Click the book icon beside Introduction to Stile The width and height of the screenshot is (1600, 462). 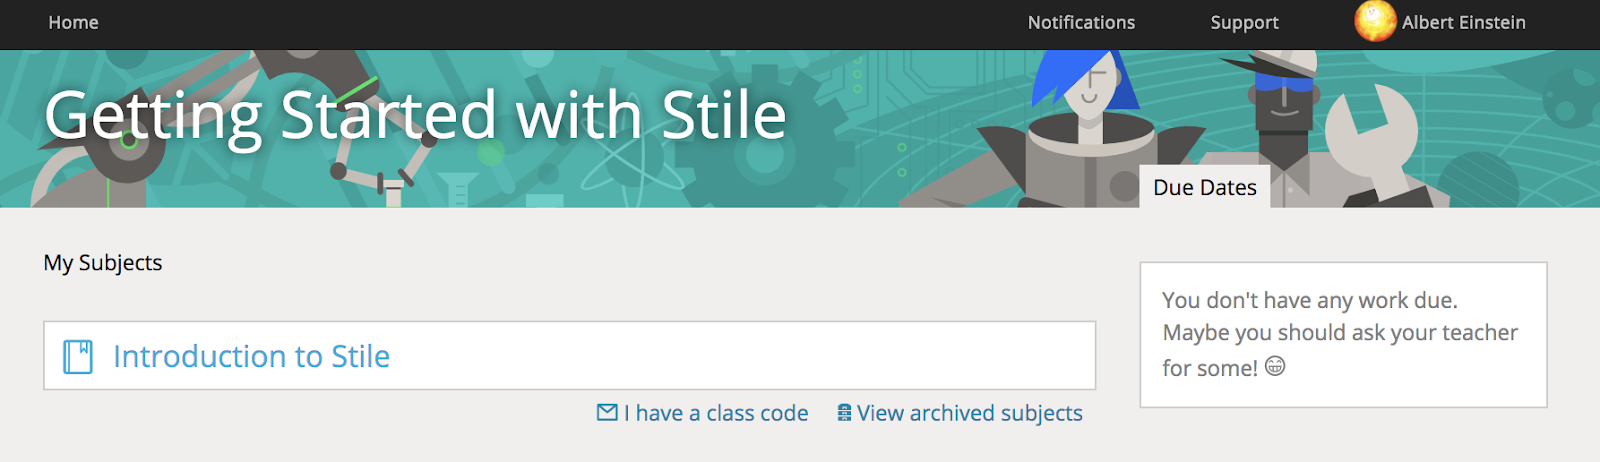point(78,356)
